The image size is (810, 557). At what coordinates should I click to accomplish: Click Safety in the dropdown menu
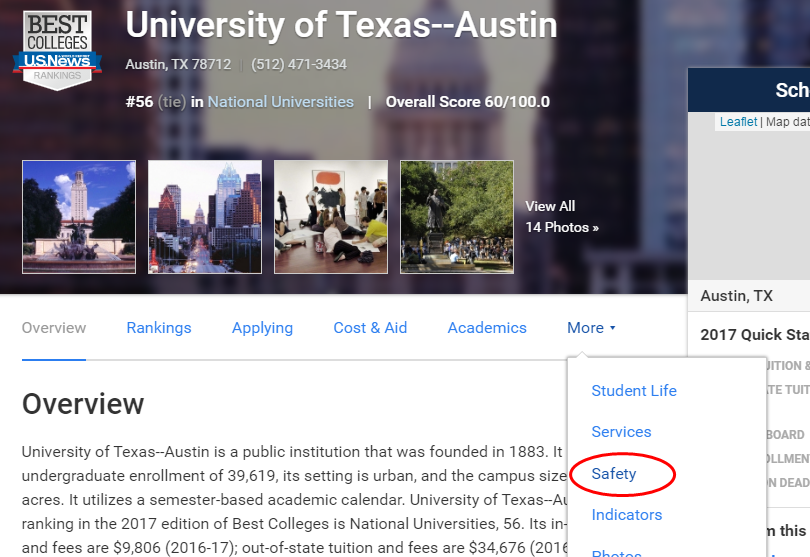(x=614, y=474)
